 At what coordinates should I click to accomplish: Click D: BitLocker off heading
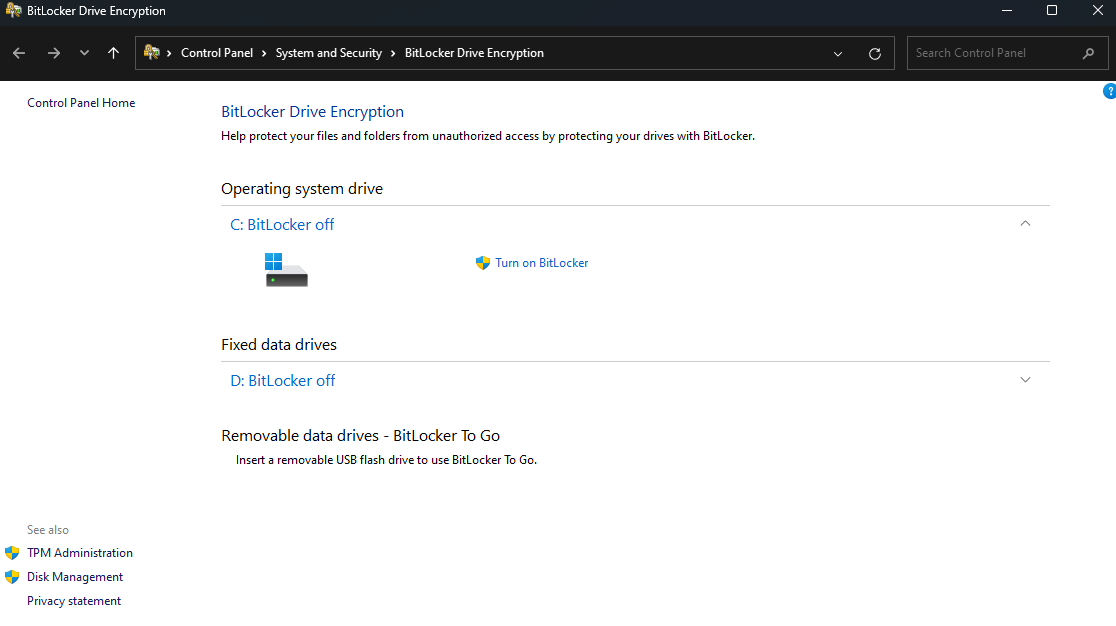point(283,381)
